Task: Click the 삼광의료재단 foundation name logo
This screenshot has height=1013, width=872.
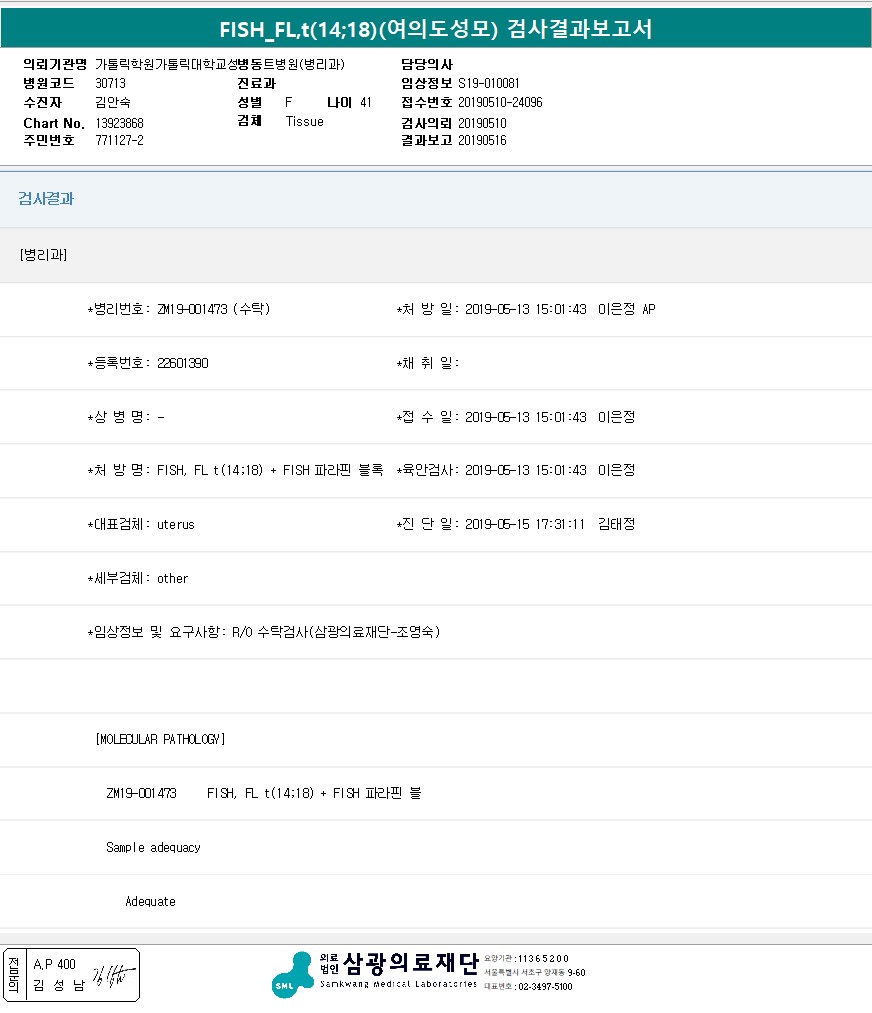Action: pyautogui.click(x=410, y=964)
